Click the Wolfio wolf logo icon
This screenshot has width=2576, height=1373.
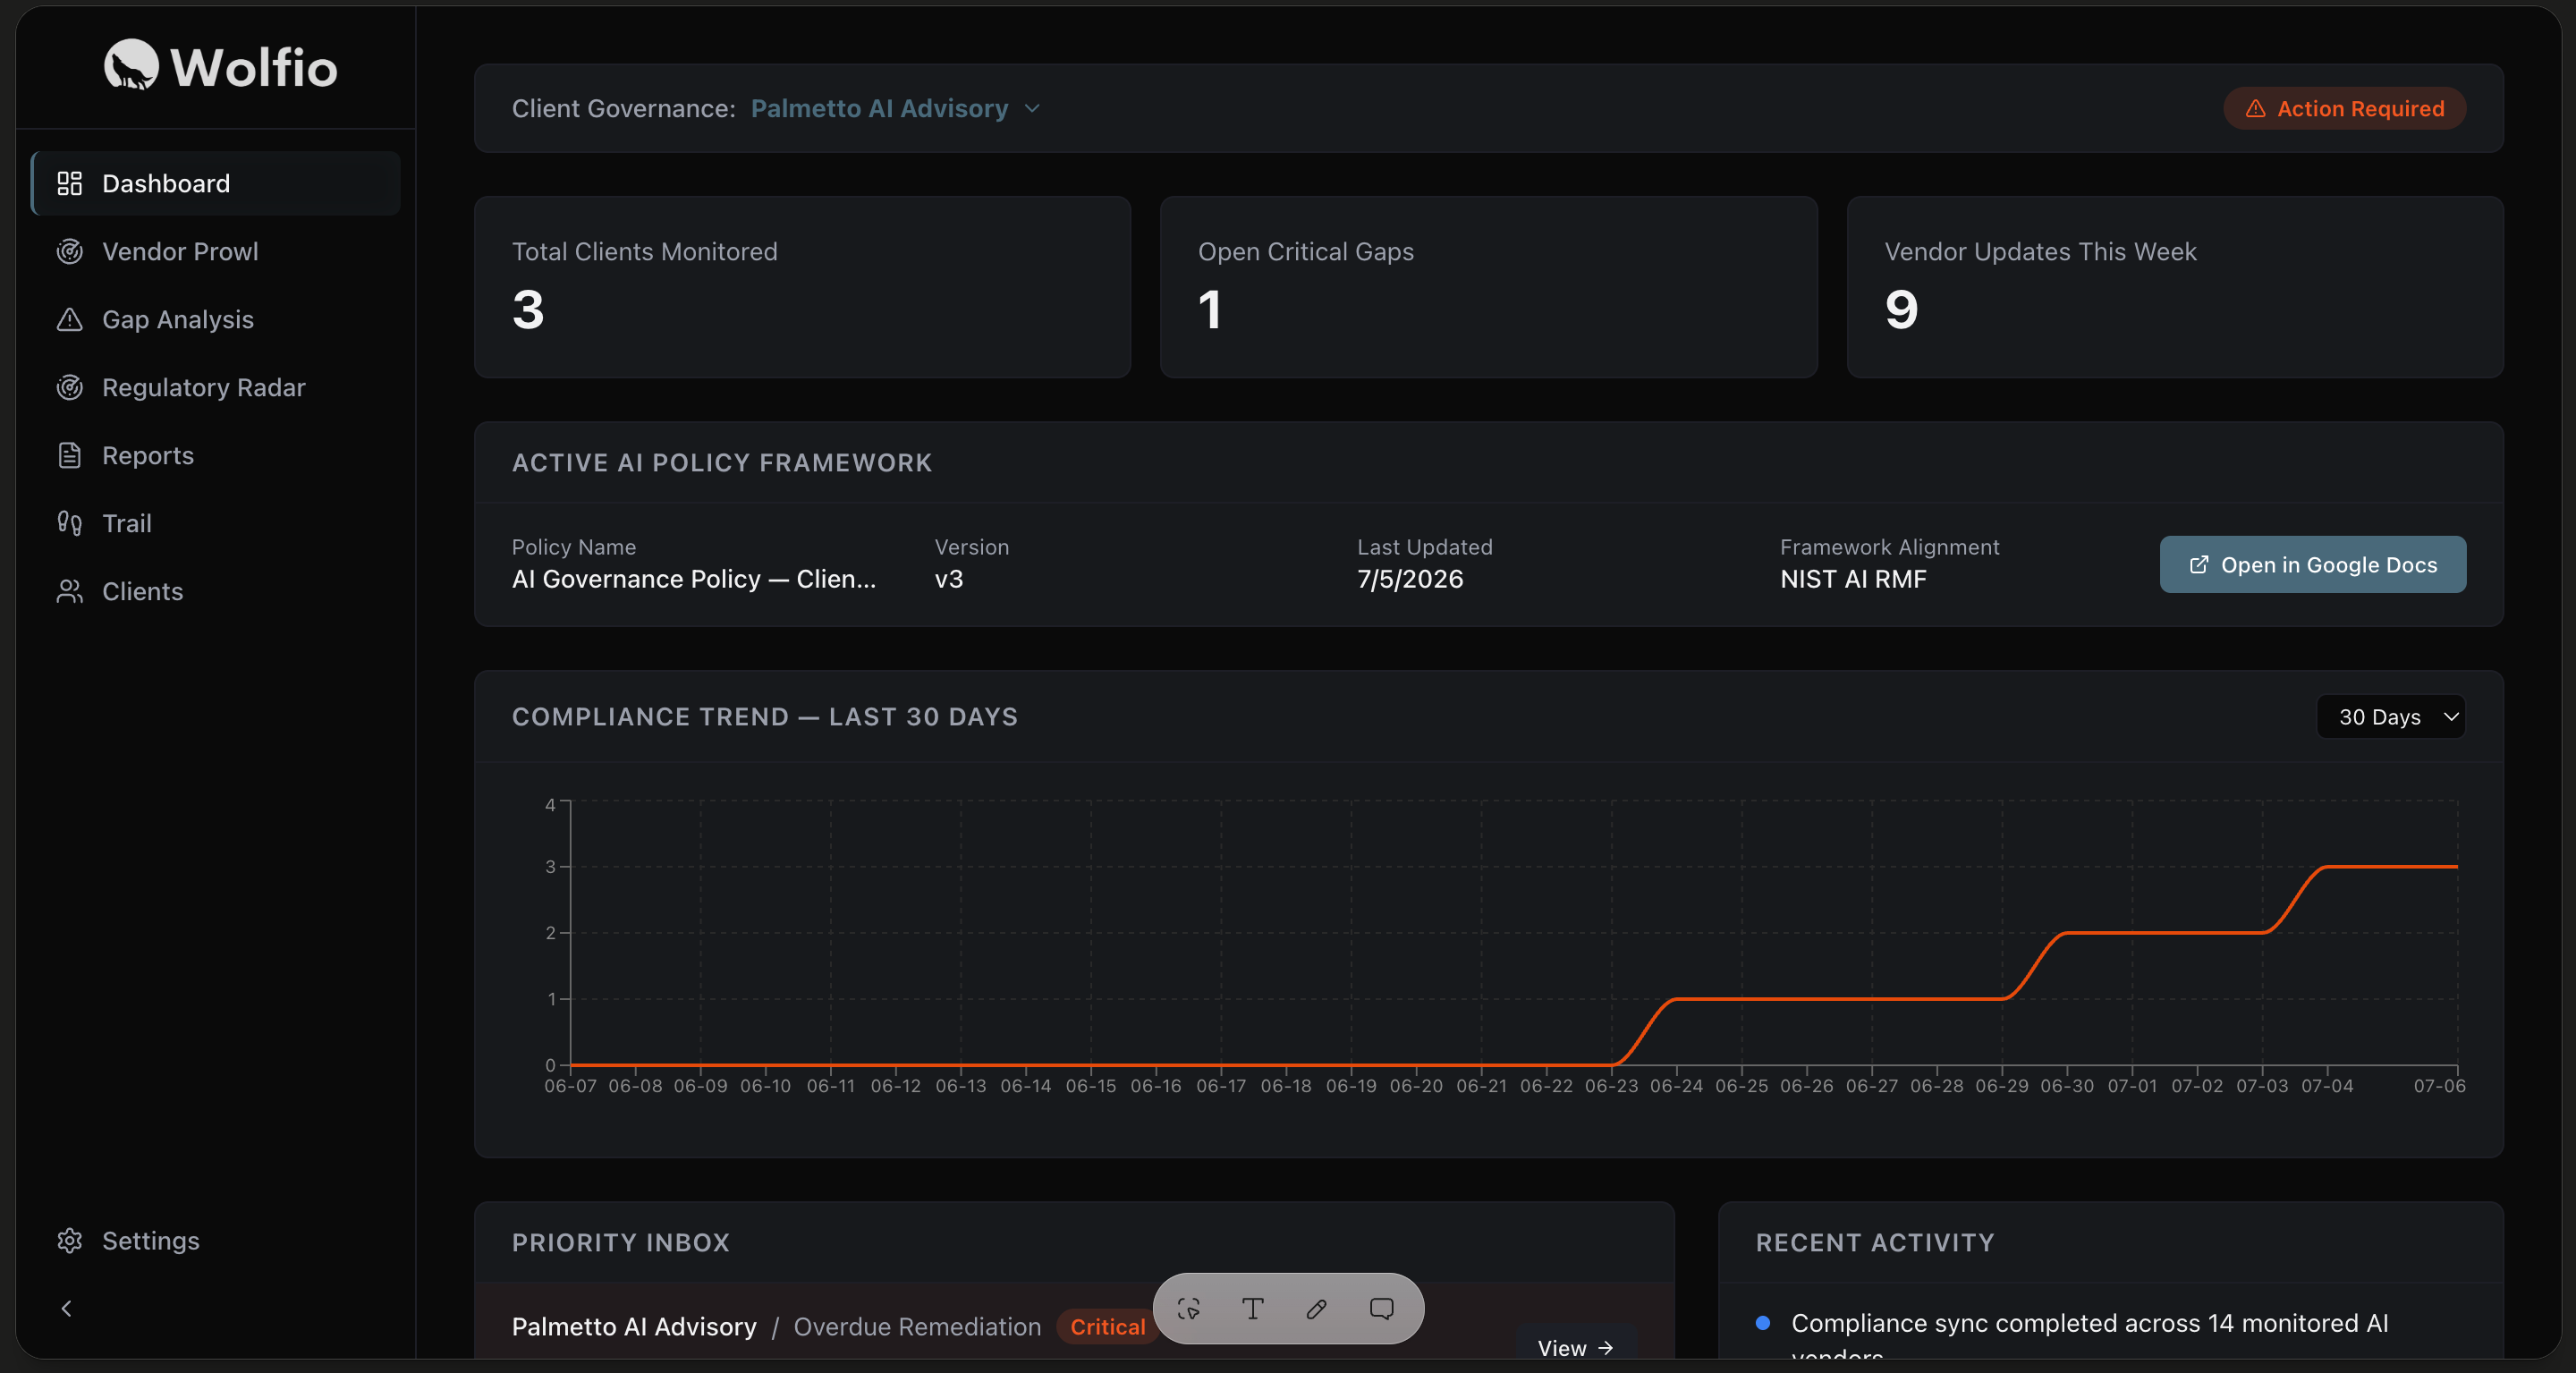(131, 65)
